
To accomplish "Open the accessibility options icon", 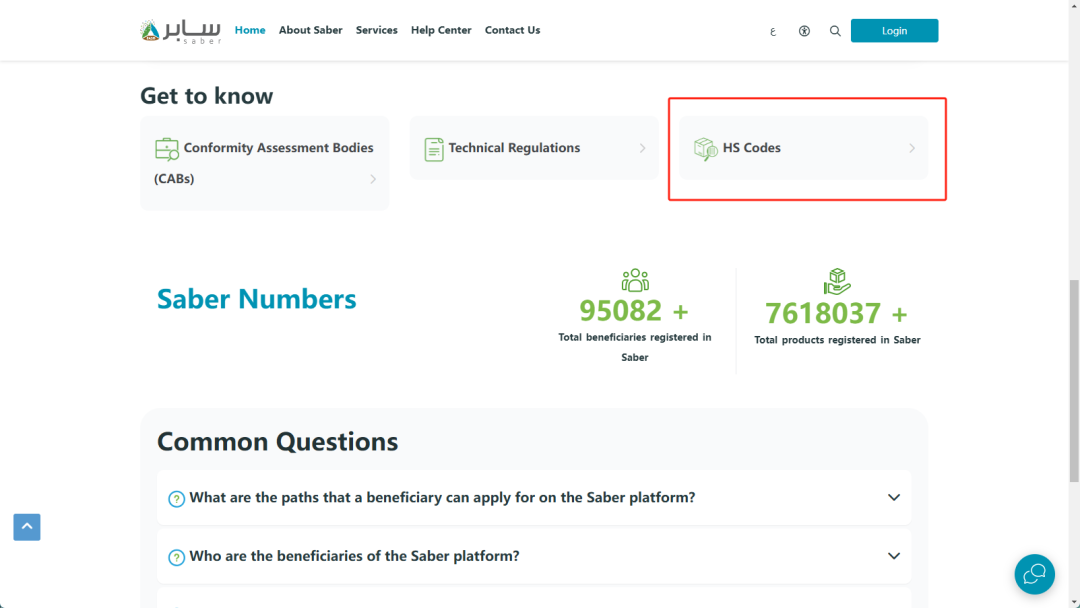I will [804, 31].
